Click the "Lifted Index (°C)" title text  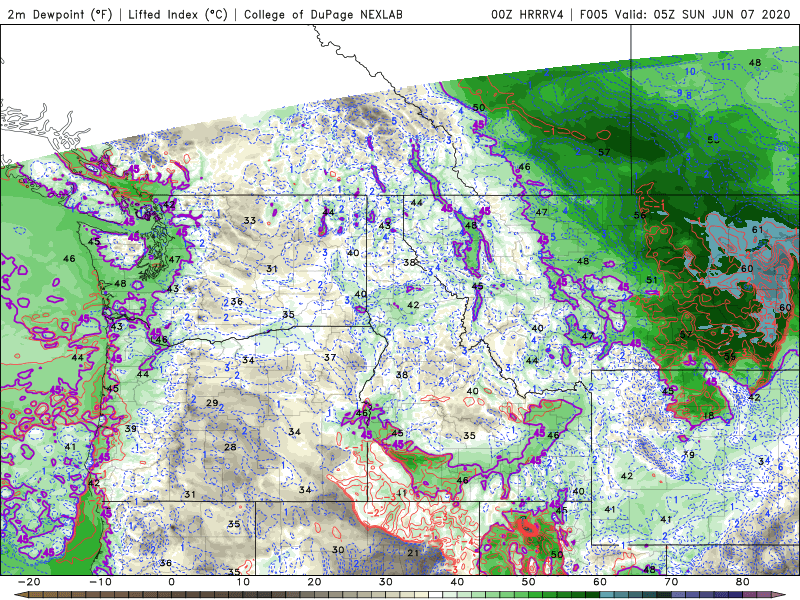[178, 14]
